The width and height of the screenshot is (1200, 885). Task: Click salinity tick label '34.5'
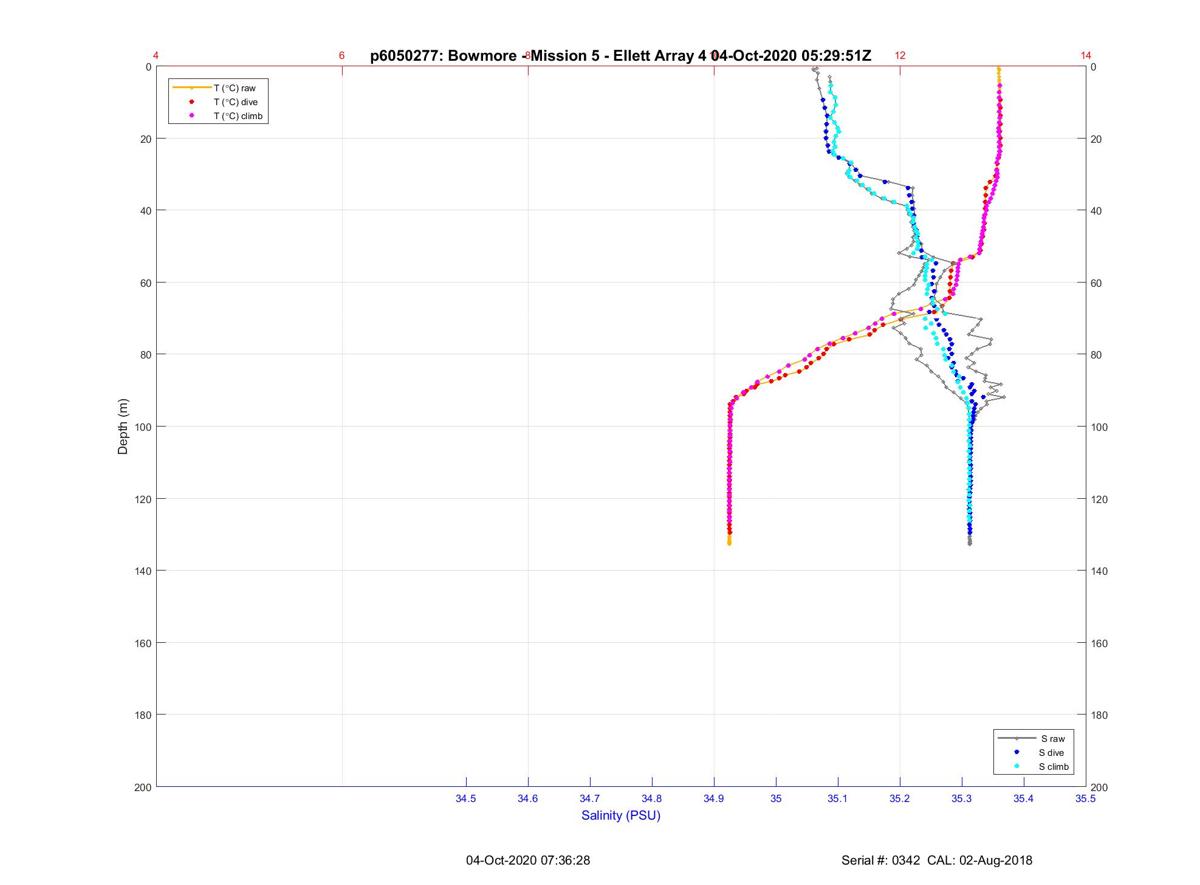click(466, 799)
